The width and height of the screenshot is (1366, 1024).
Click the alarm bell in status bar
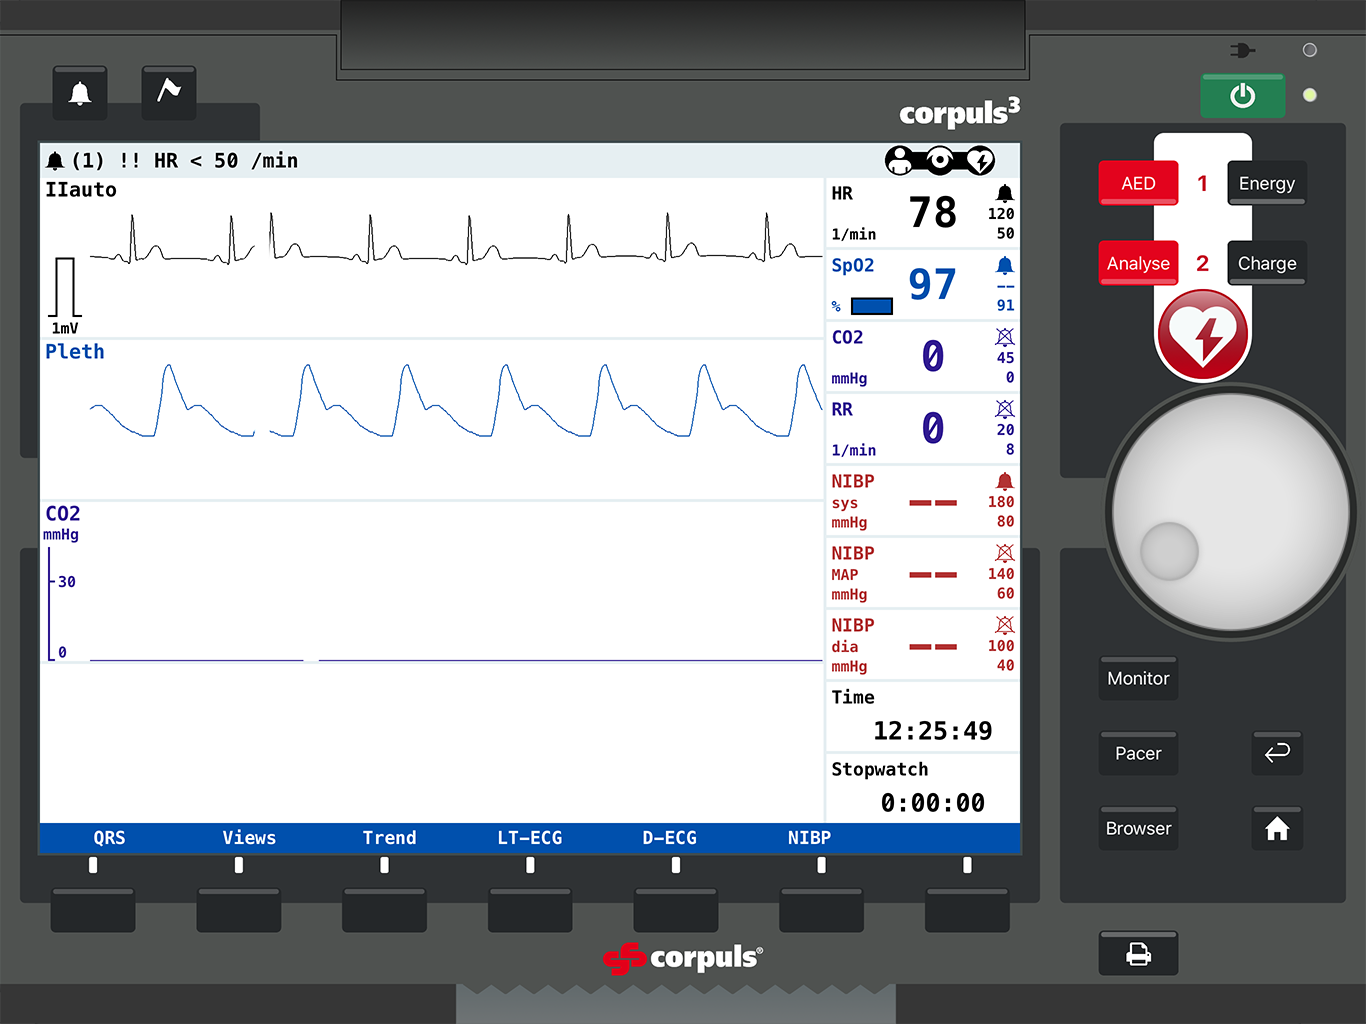point(56,161)
